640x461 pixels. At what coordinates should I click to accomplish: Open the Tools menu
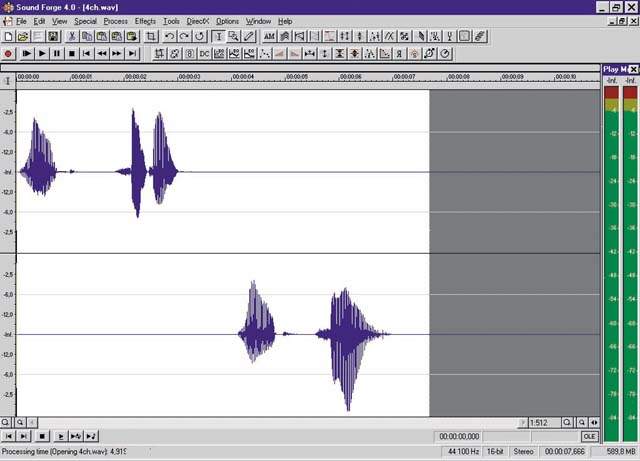(x=172, y=21)
